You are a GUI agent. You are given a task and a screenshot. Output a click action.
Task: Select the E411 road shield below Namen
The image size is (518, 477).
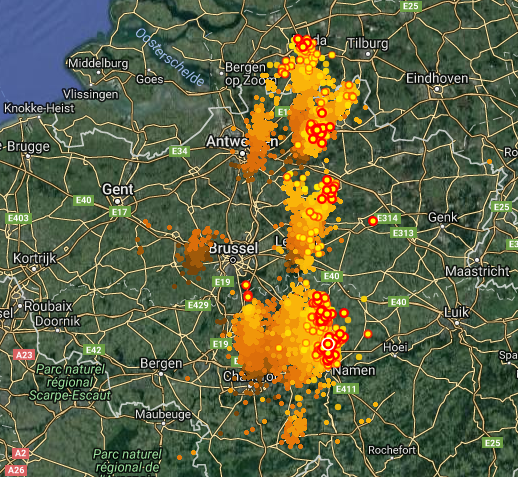[x=346, y=389]
